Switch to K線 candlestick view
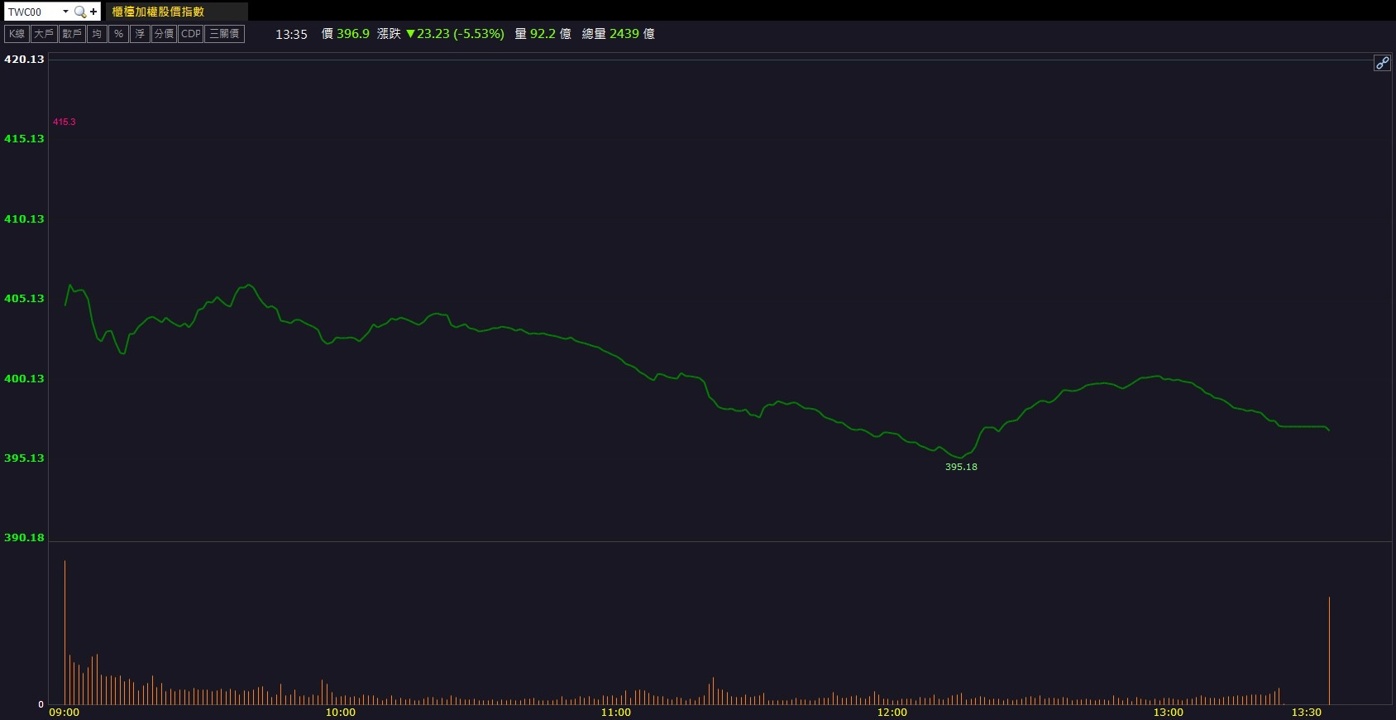The width and height of the screenshot is (1396, 720). pyautogui.click(x=17, y=34)
